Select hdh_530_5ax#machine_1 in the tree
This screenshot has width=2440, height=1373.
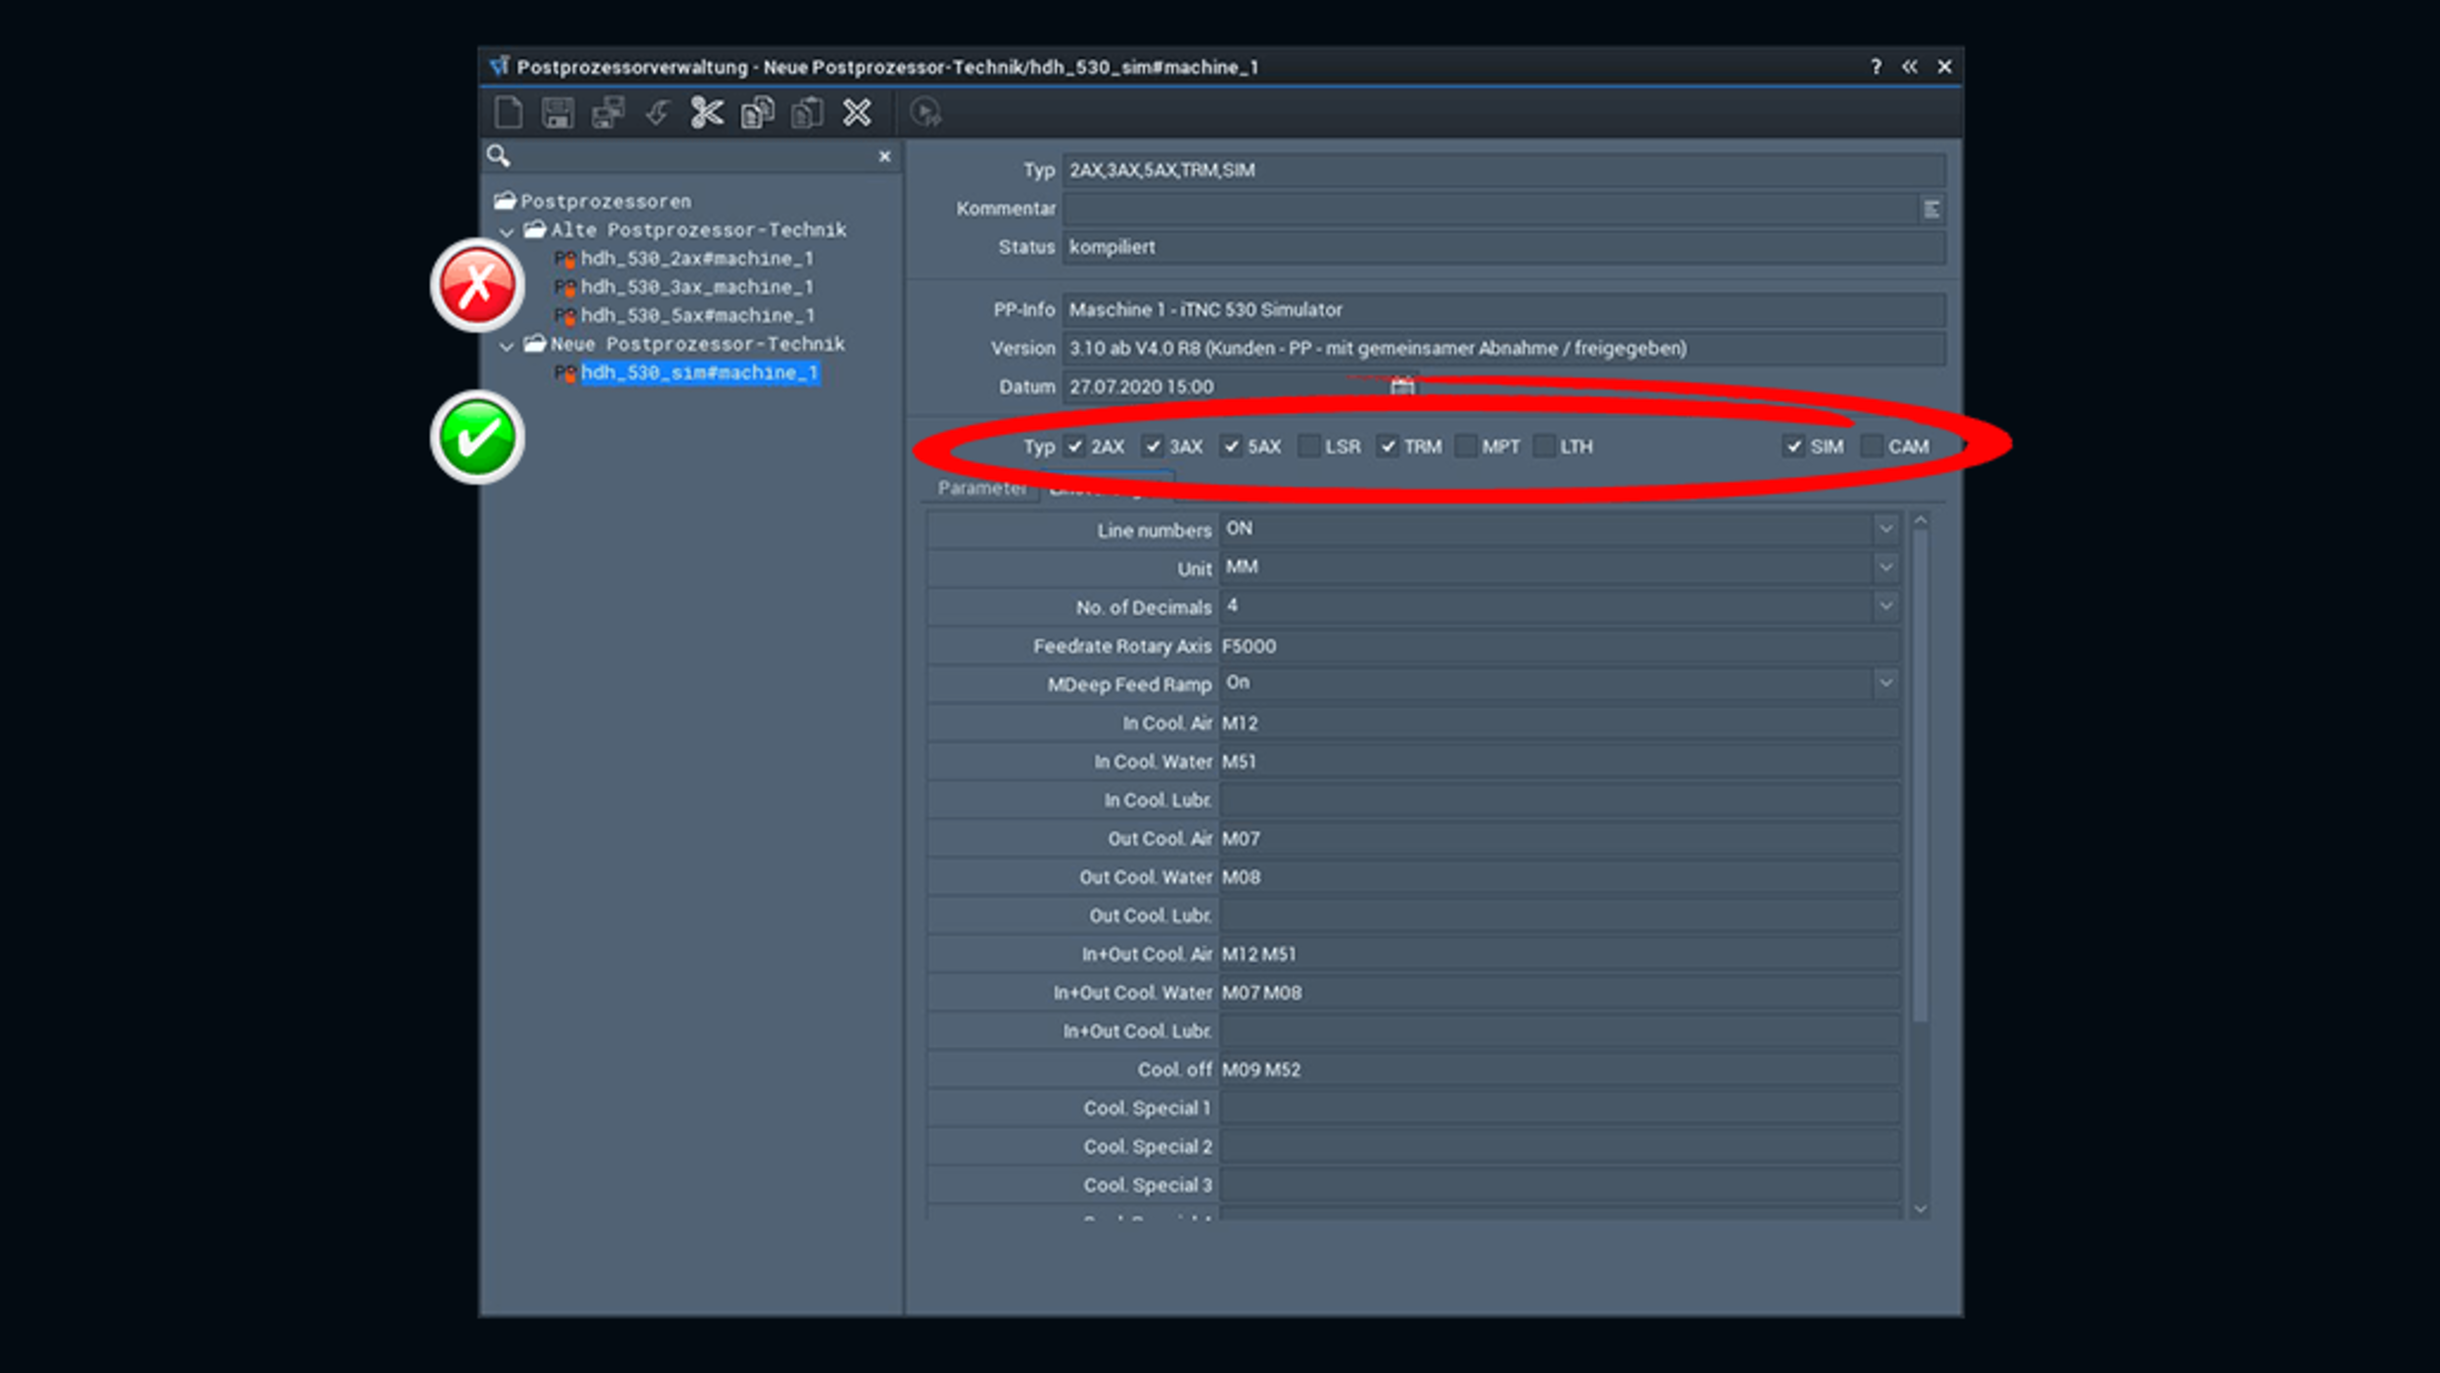(x=697, y=316)
